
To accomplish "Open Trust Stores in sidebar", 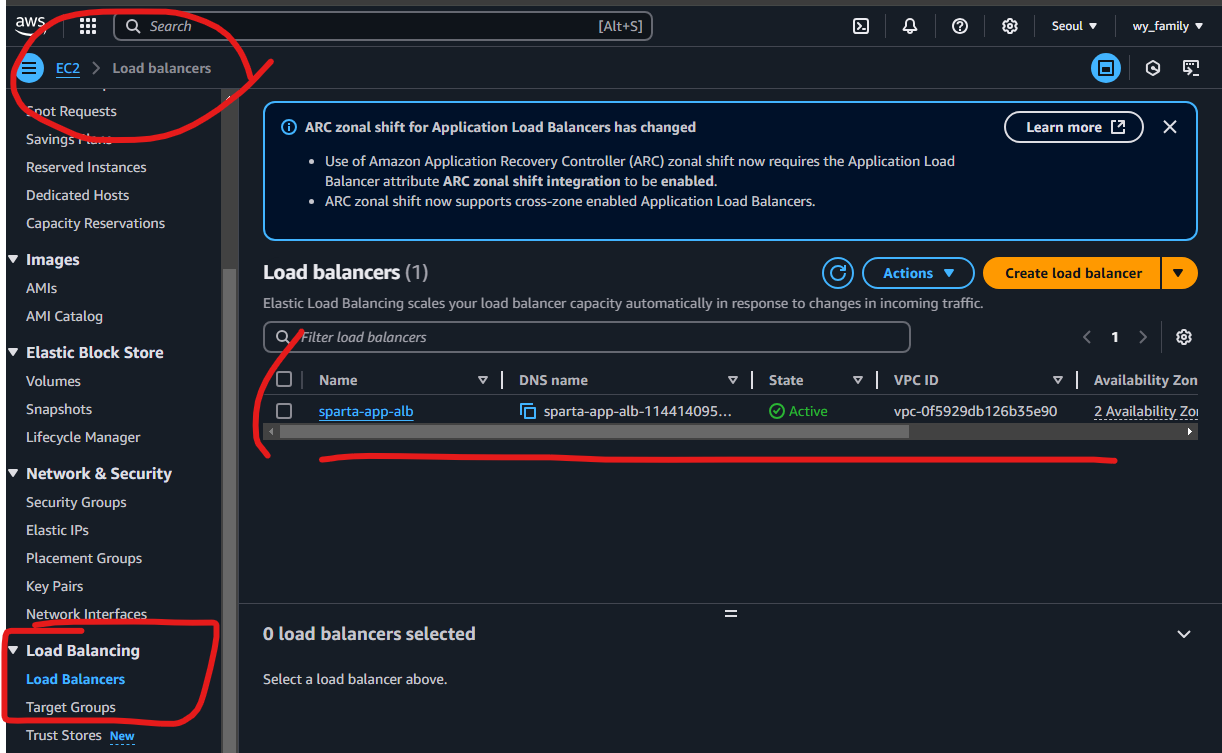I will 64,735.
